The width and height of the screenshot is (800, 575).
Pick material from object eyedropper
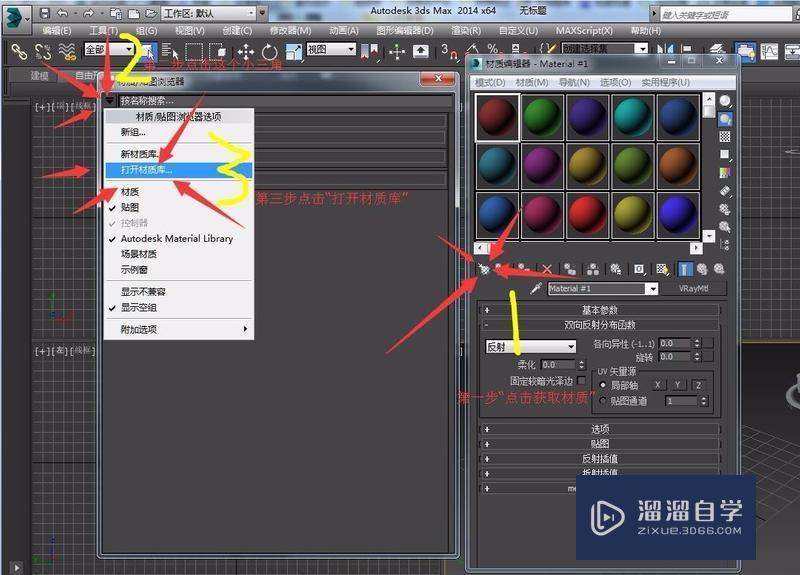536,289
